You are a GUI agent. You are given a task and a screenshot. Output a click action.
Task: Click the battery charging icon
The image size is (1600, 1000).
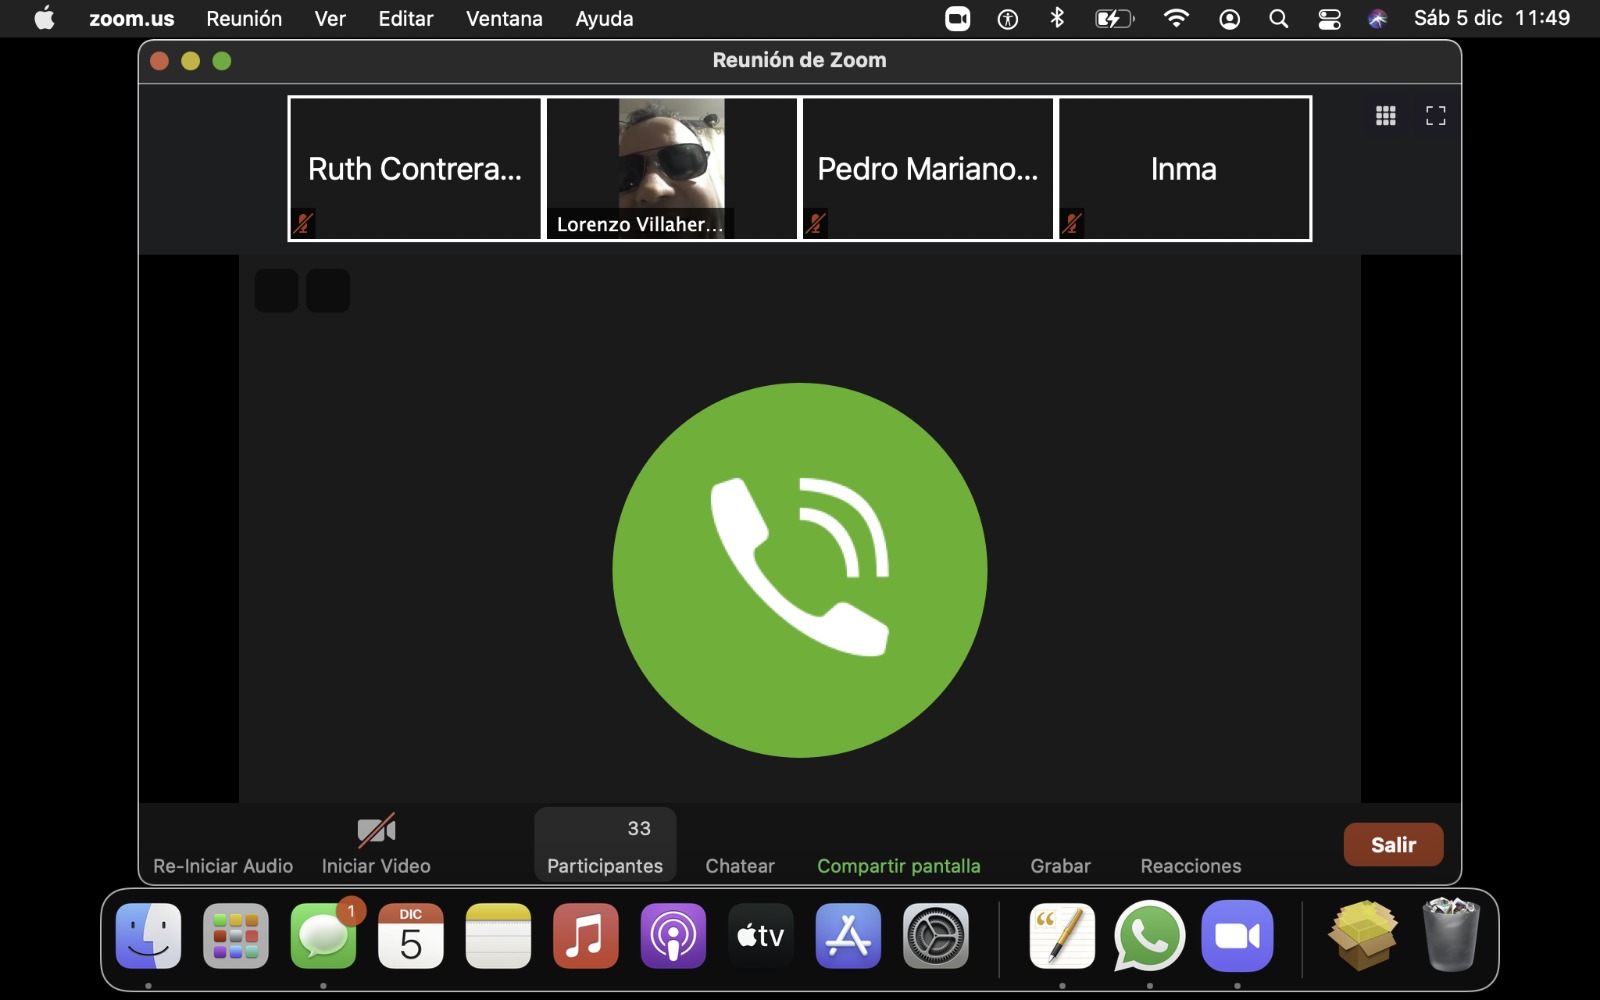pyautogui.click(x=1114, y=18)
